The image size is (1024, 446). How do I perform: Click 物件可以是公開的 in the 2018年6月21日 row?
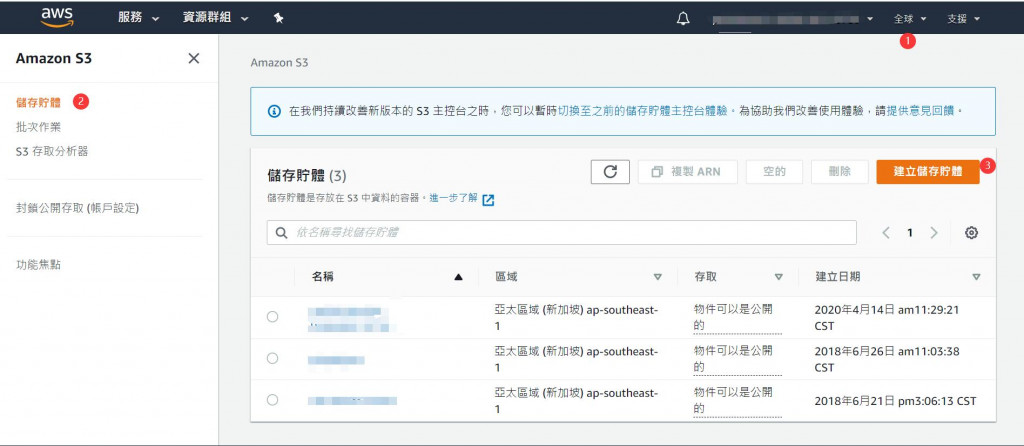[x=737, y=400]
